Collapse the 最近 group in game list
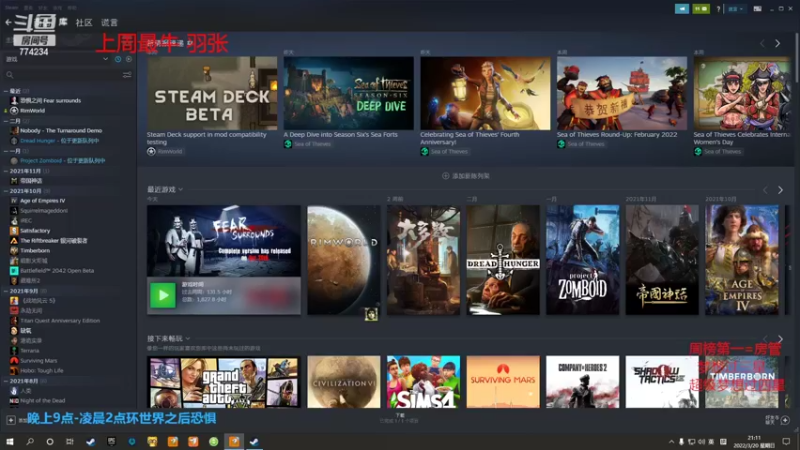This screenshot has height=450, width=800. (x=6, y=91)
